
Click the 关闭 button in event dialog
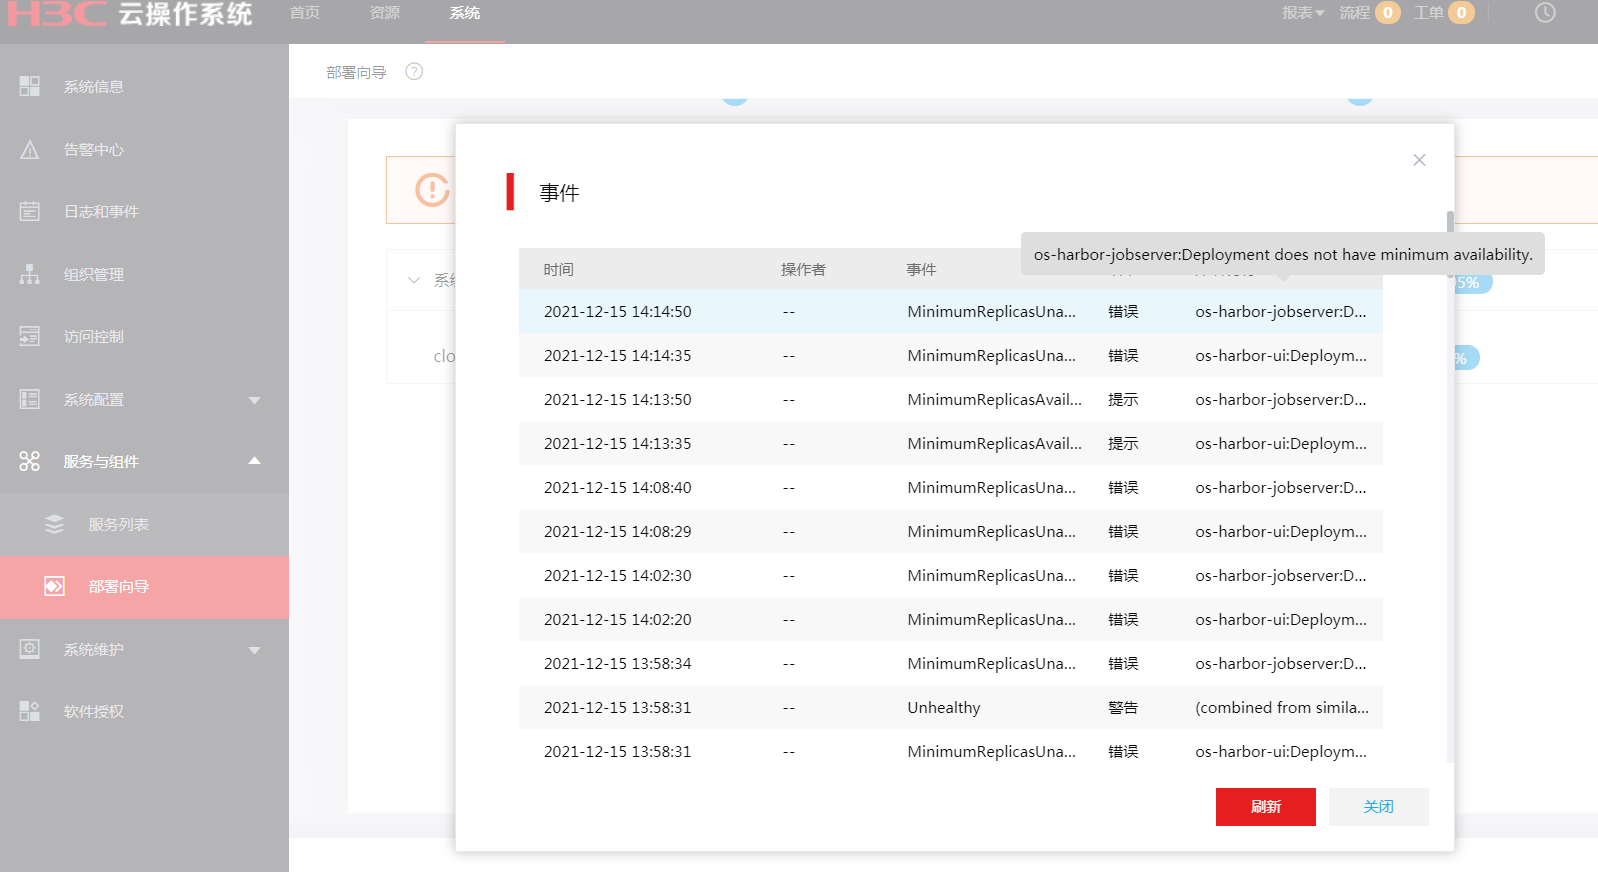tap(1378, 807)
